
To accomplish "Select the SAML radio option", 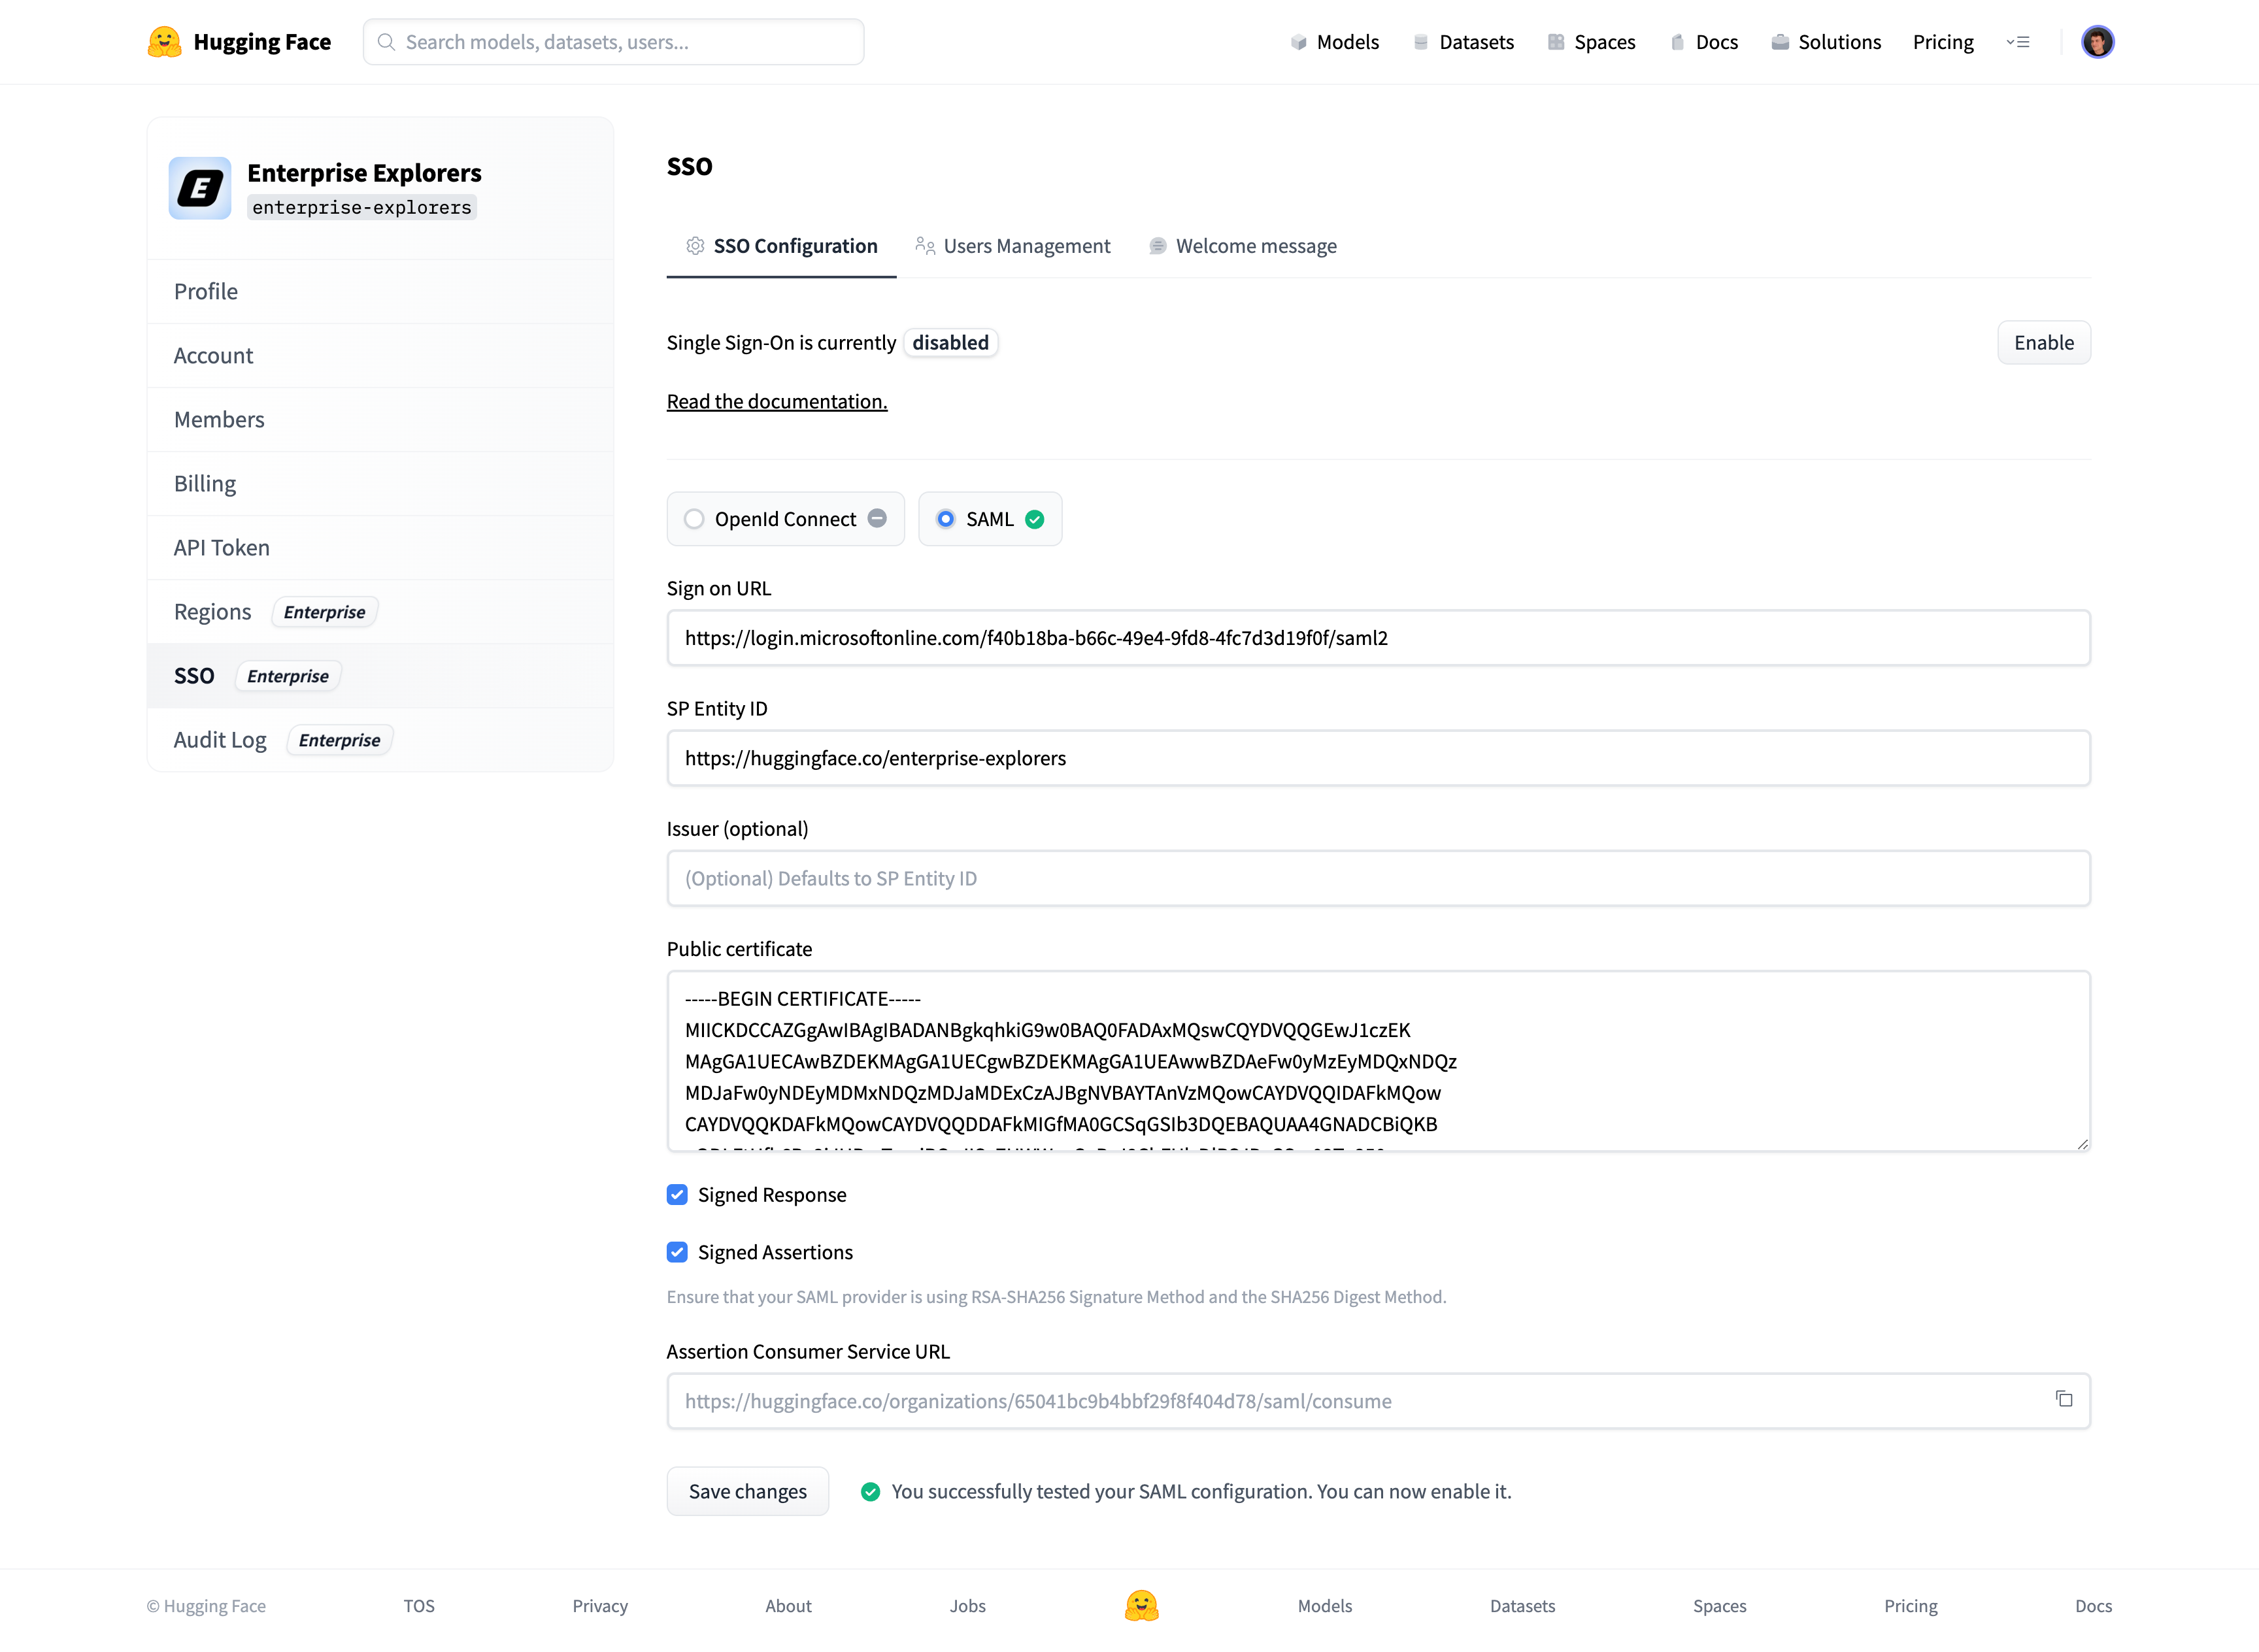I will pyautogui.click(x=945, y=519).
